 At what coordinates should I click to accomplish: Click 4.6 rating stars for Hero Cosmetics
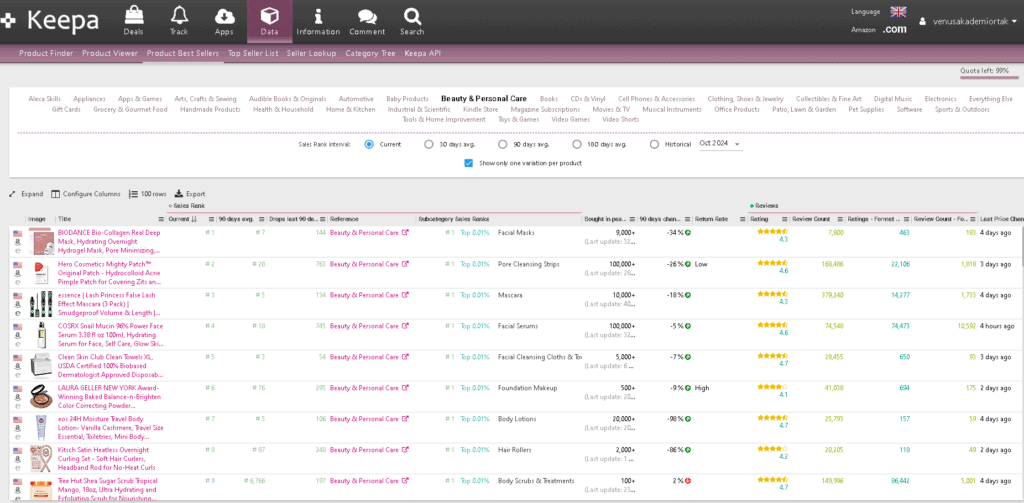(x=772, y=263)
